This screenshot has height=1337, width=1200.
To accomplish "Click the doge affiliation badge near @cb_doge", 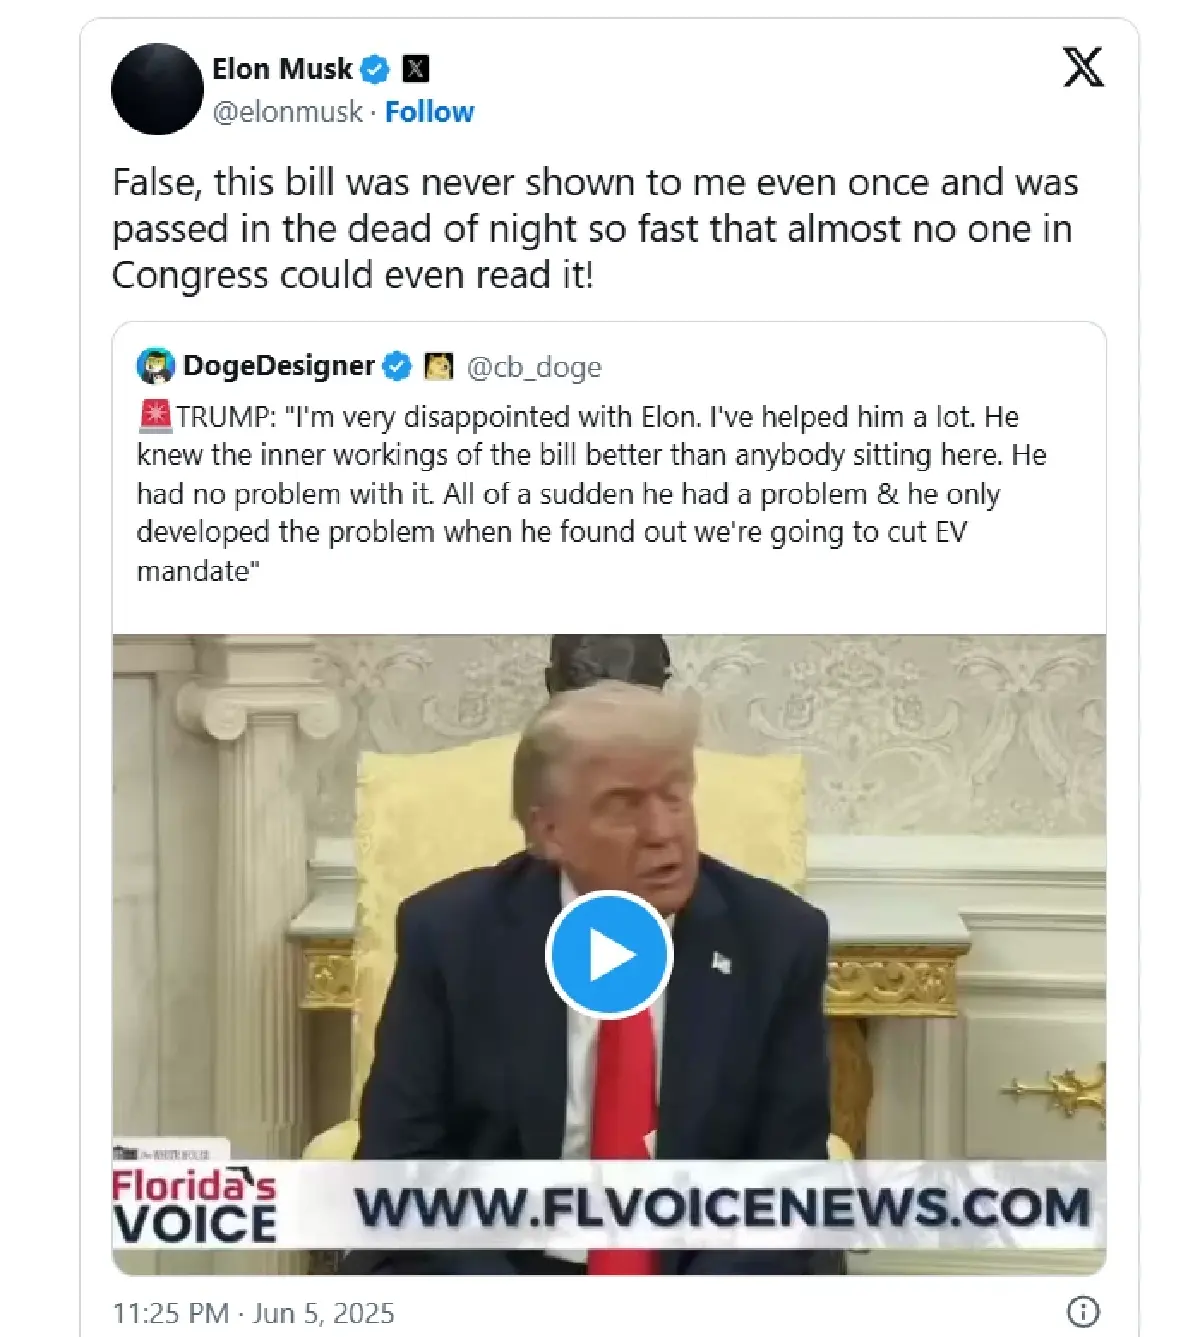I will coord(439,367).
